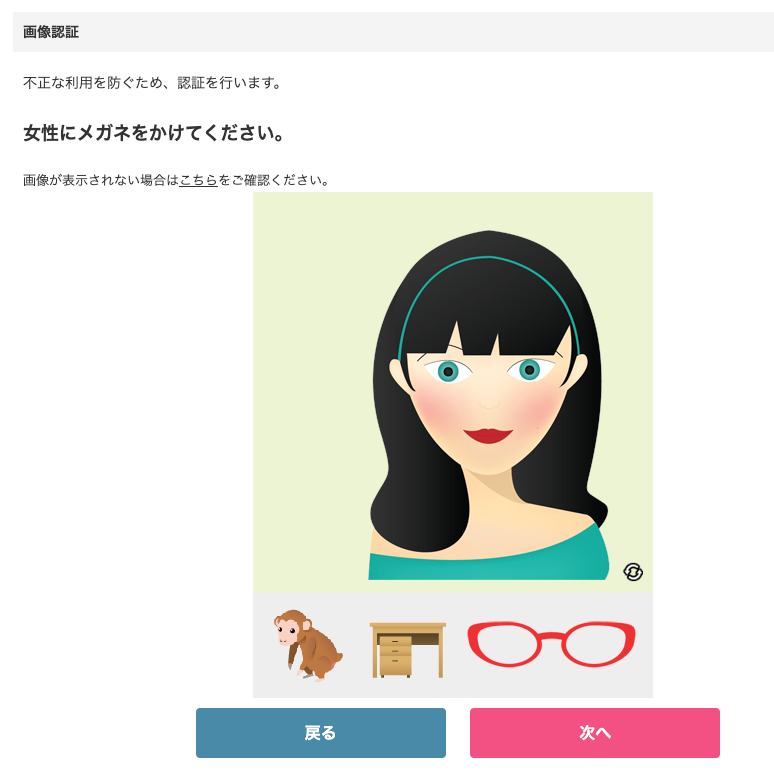Select the red glasses item
Image resolution: width=774 pixels, height=774 pixels.
point(551,644)
